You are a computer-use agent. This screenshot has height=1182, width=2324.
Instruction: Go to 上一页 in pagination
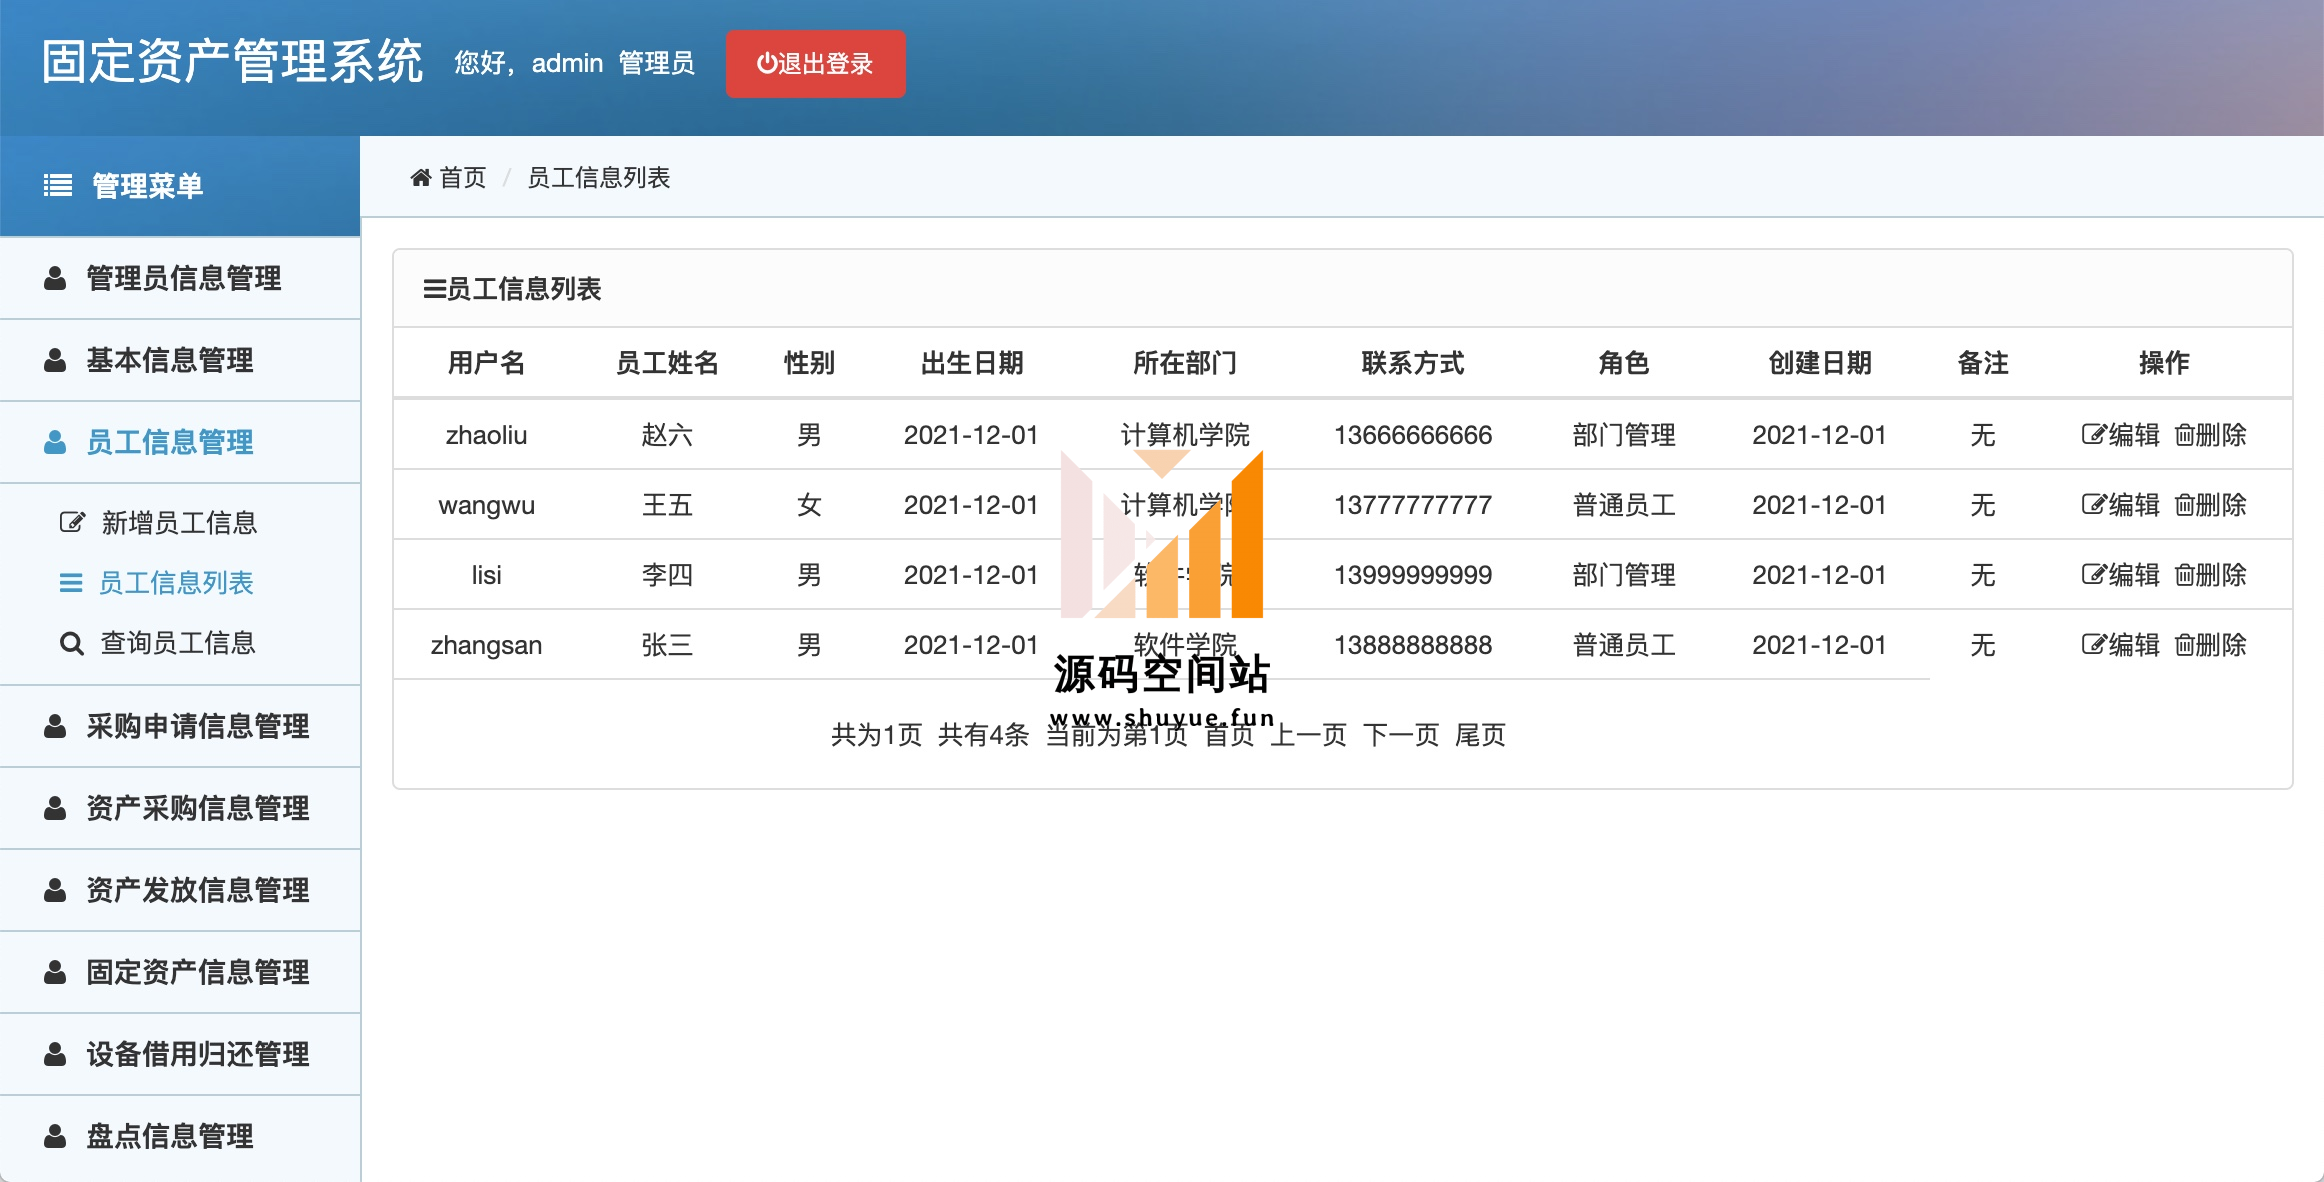pos(1308,735)
